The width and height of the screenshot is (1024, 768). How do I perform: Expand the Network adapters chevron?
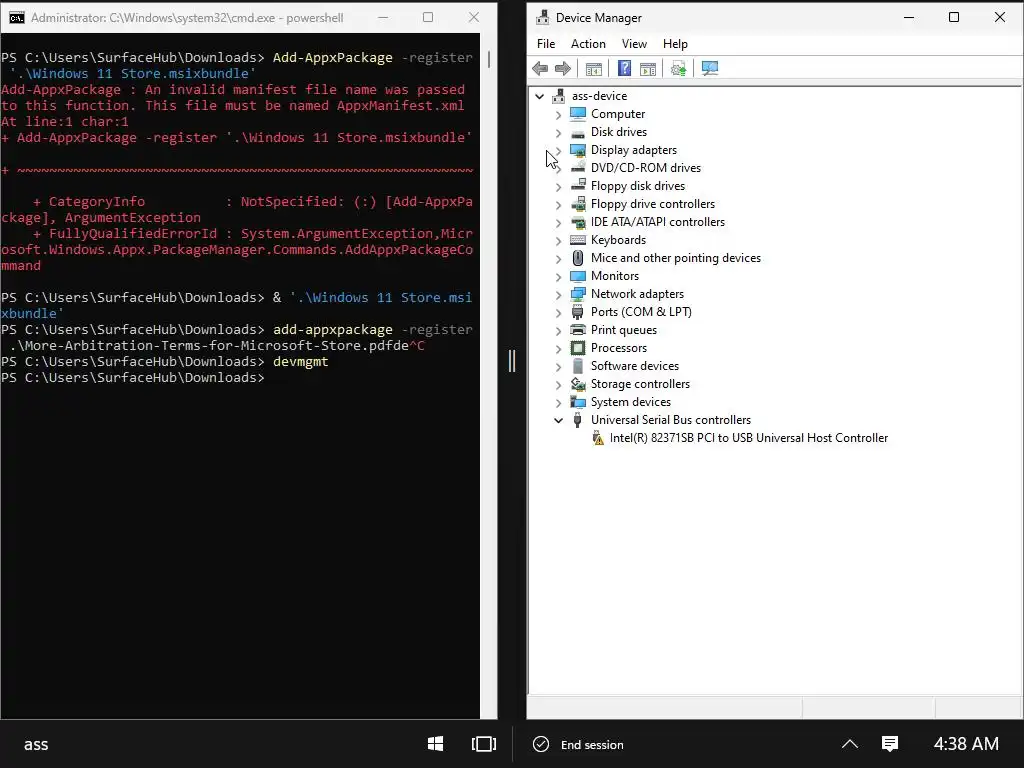click(558, 295)
